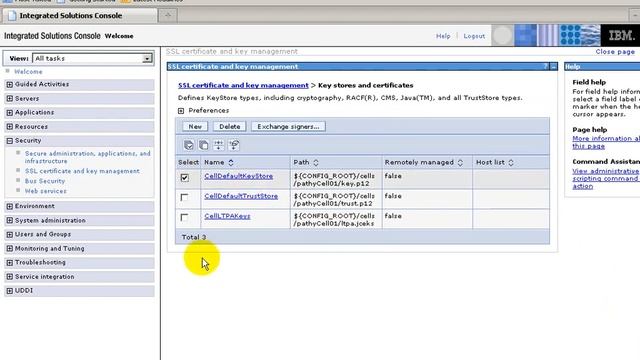640x360 pixels.
Task: Open a new browser tab with plus
Action: [x=168, y=16]
